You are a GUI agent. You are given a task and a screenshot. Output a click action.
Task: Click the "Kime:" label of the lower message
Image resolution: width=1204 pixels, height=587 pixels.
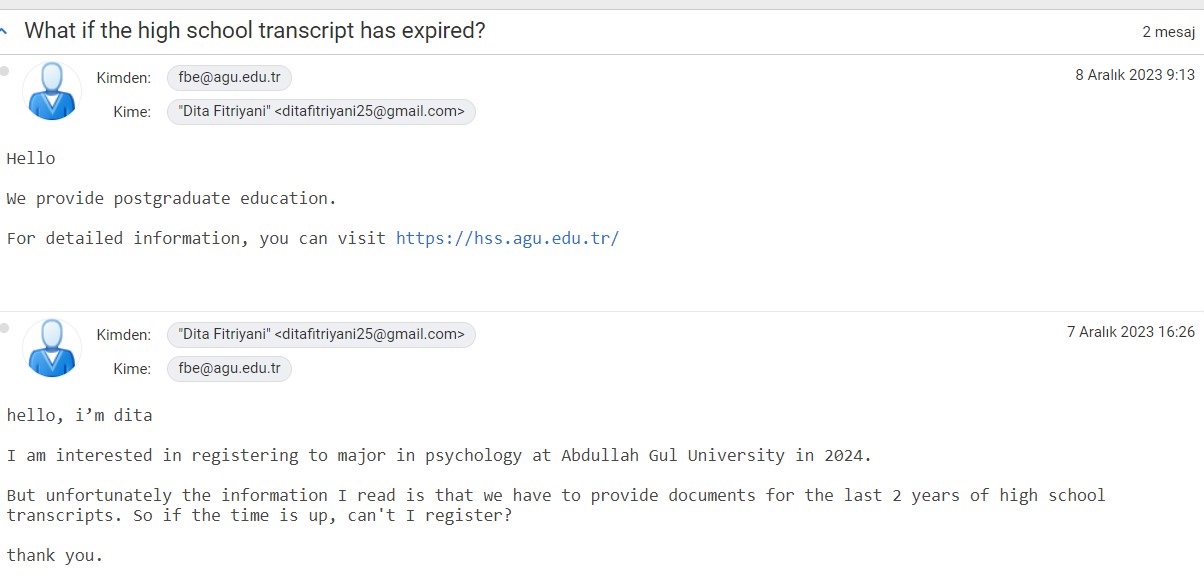coord(132,369)
